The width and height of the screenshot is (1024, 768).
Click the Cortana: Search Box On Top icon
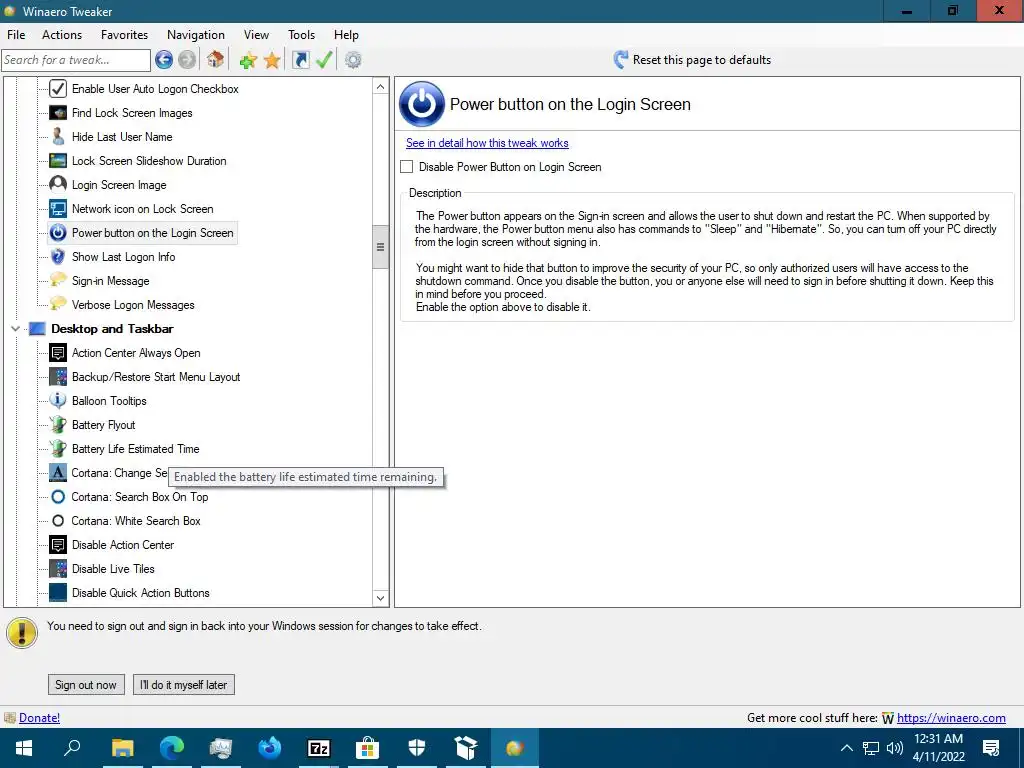58,497
